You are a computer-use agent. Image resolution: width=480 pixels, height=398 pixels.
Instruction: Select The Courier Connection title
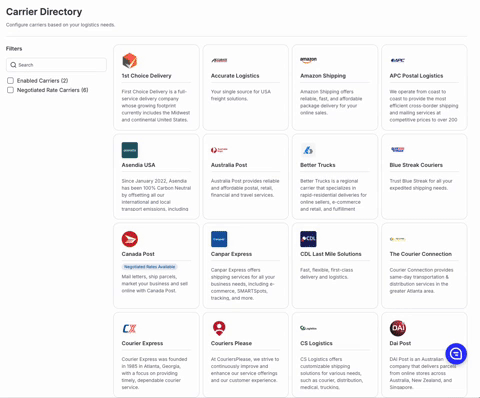(421, 254)
